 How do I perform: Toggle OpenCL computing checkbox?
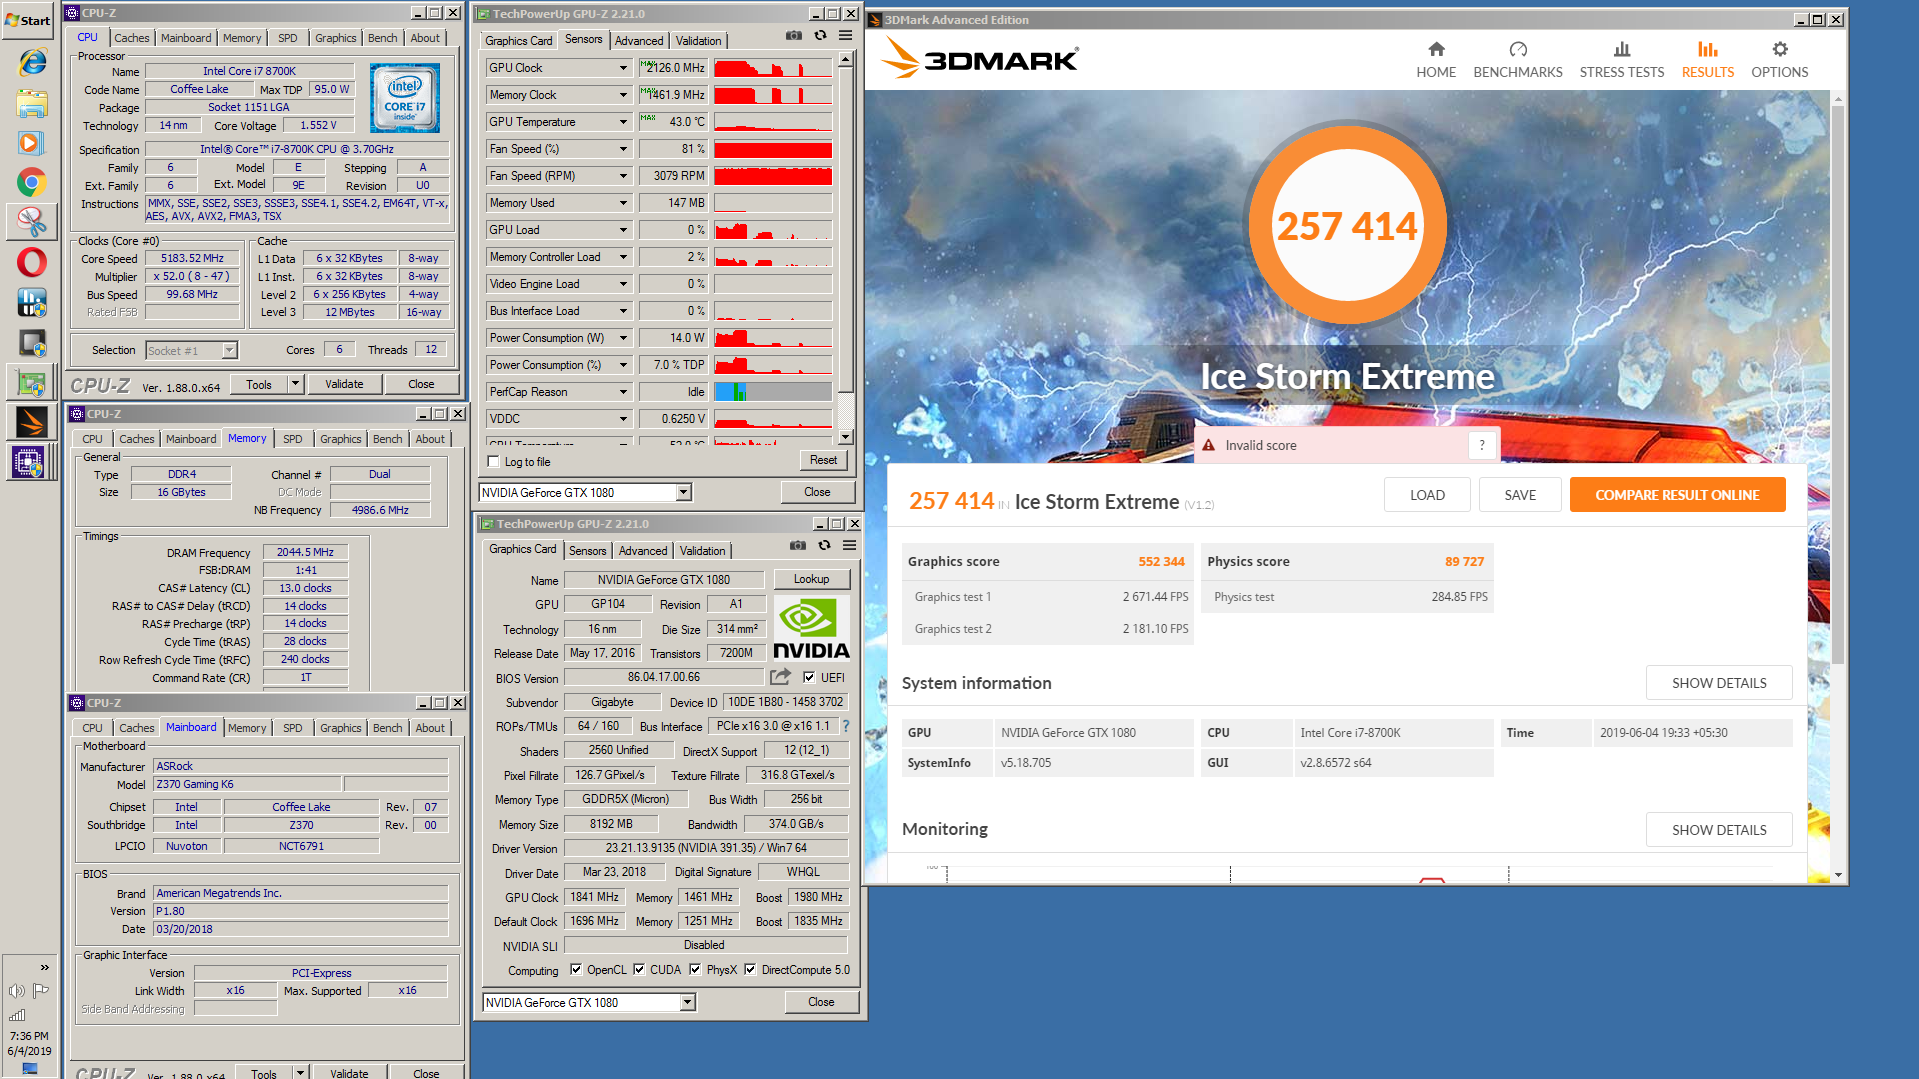[576, 970]
